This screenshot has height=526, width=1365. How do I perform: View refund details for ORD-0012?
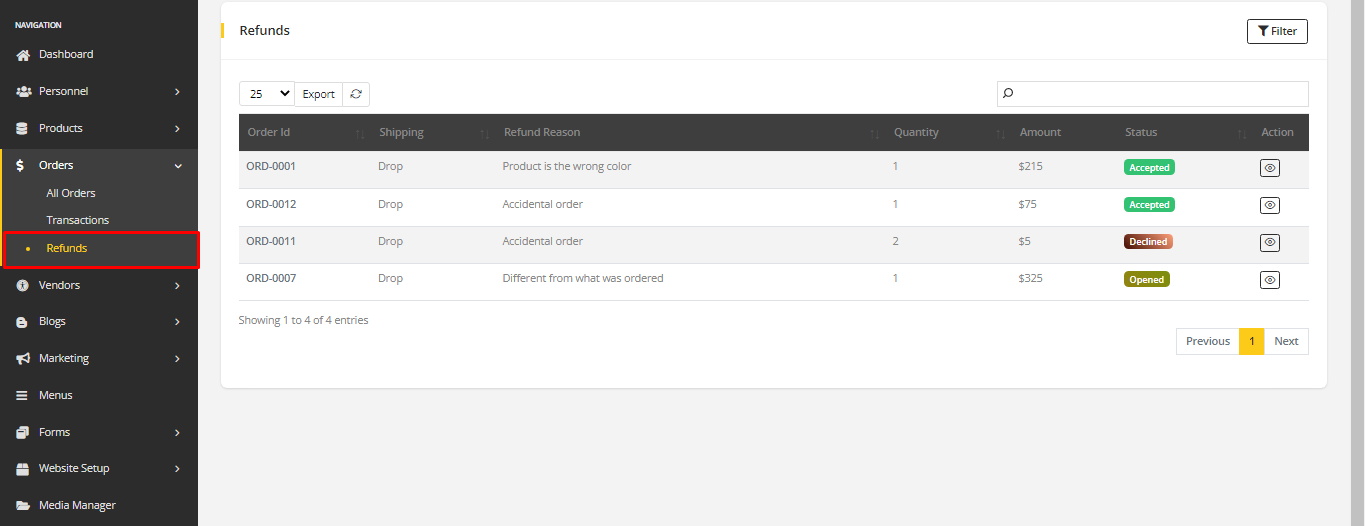click(1270, 205)
